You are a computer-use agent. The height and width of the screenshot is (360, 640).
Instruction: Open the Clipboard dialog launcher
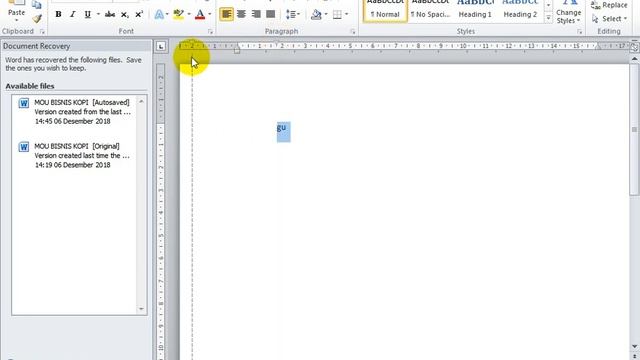42,31
